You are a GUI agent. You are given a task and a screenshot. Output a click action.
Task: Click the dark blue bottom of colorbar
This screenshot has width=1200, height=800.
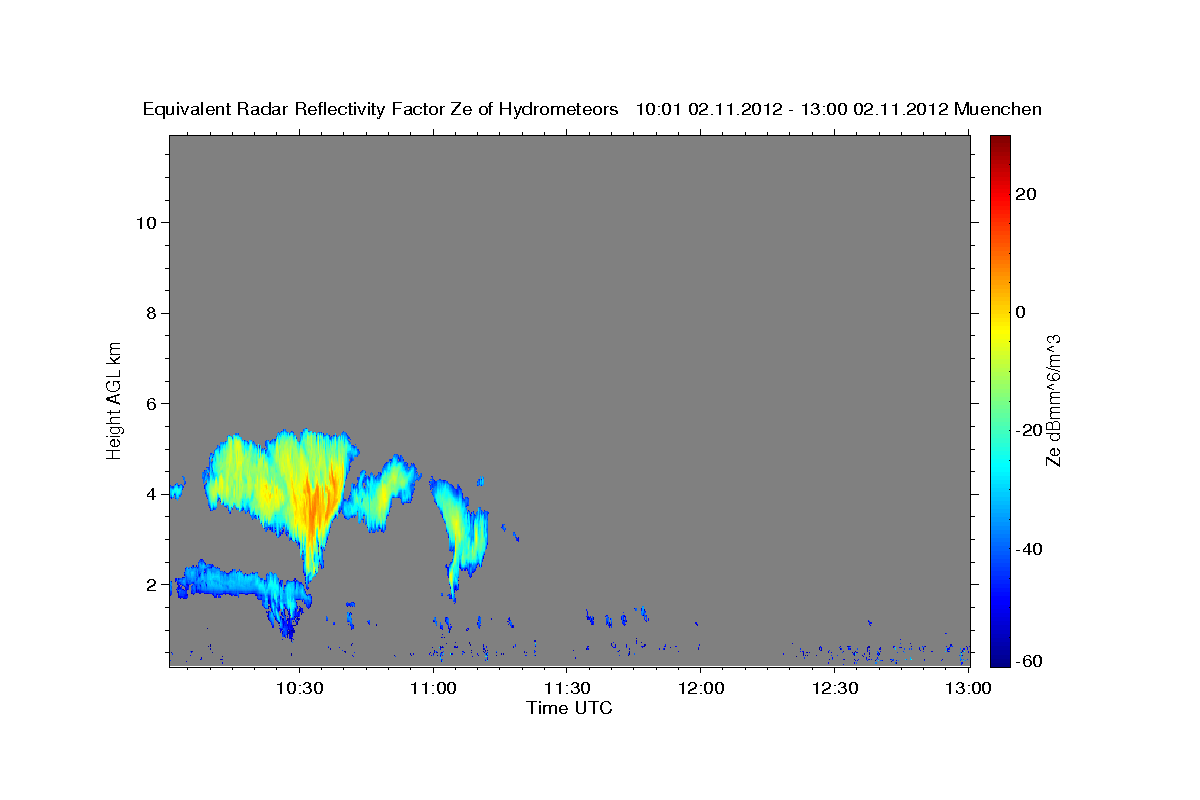999,658
